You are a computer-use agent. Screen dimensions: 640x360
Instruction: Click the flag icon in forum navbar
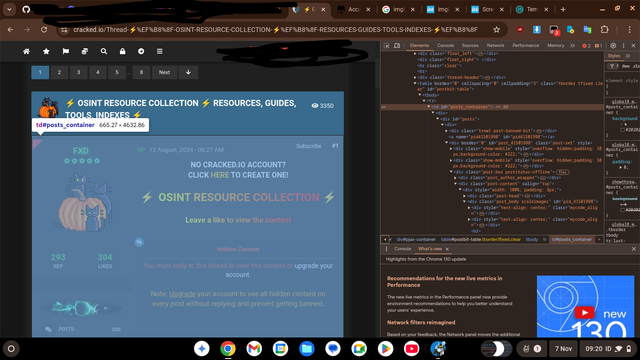pyautogui.click(x=66, y=51)
